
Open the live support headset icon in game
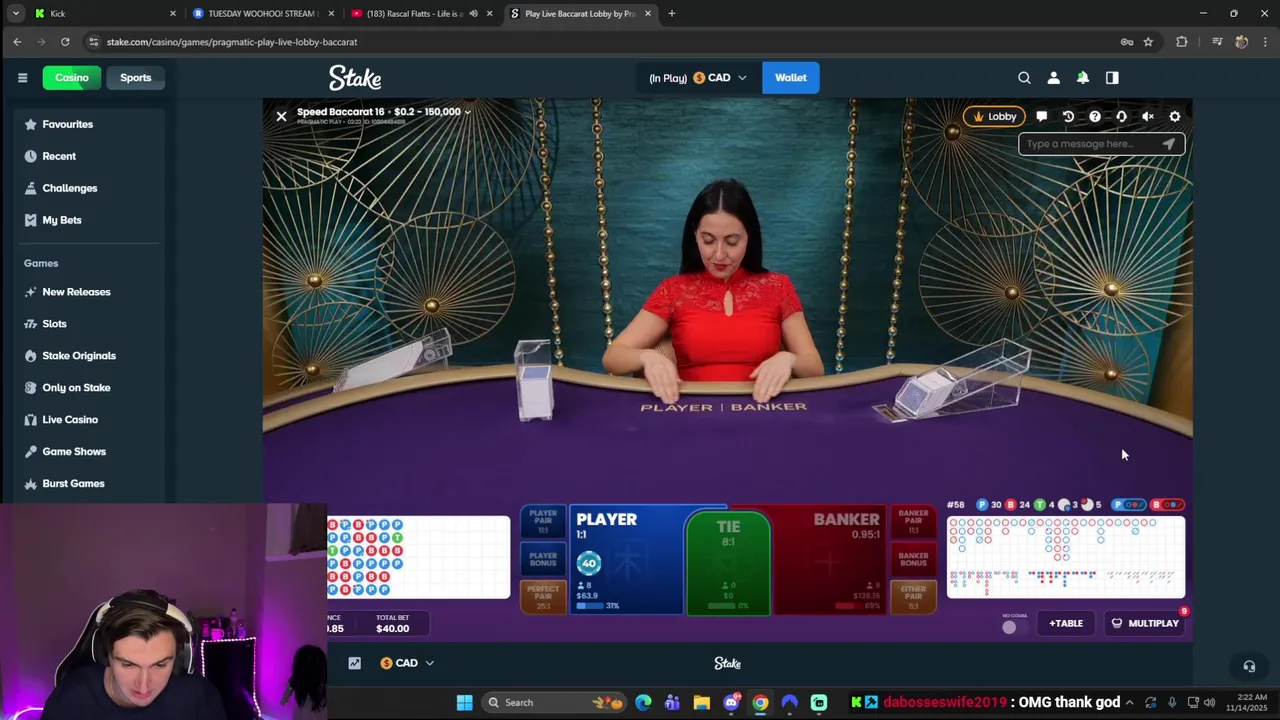(x=1121, y=116)
